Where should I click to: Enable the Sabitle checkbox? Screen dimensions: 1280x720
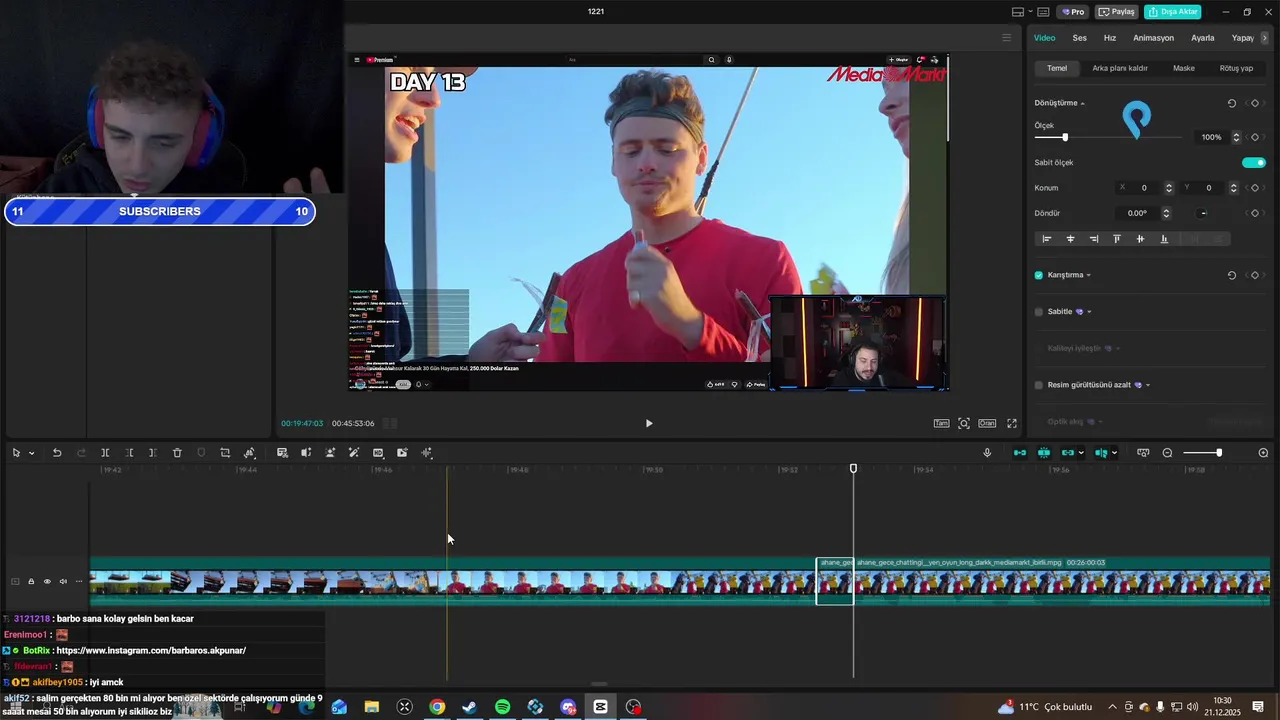(1039, 312)
